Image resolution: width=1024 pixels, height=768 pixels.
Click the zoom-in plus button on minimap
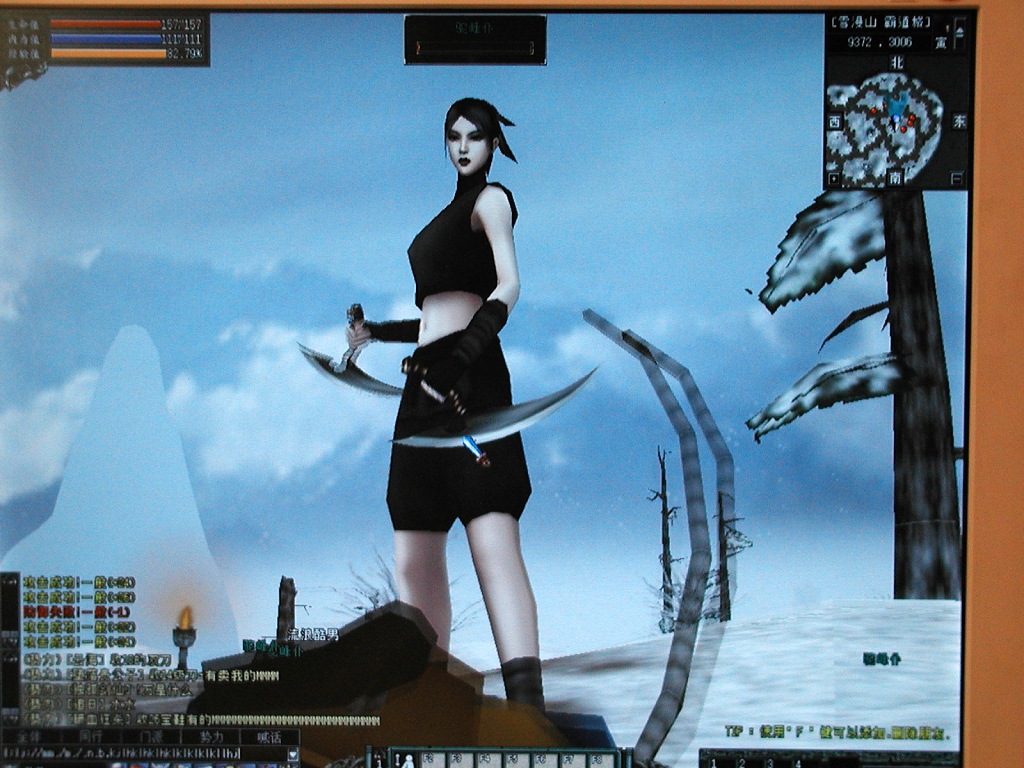[834, 179]
